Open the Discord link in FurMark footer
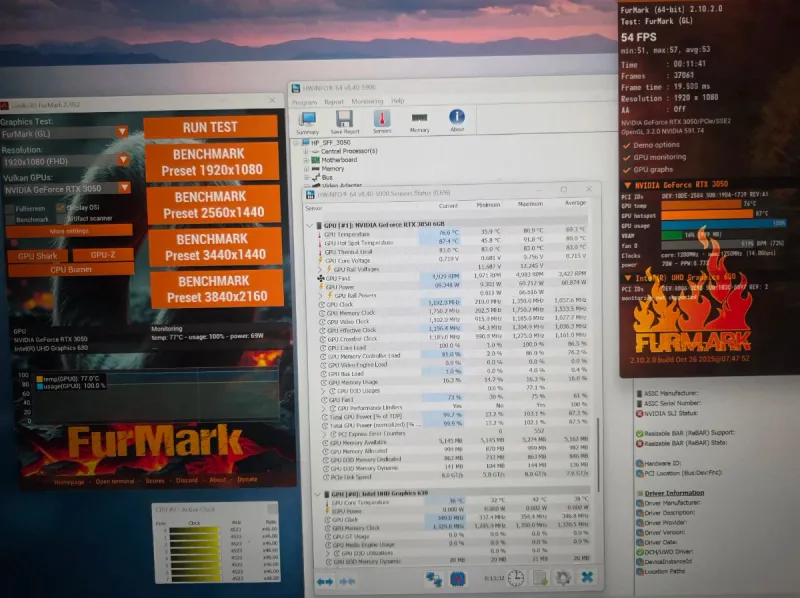The height and width of the screenshot is (598, 800). [x=187, y=480]
